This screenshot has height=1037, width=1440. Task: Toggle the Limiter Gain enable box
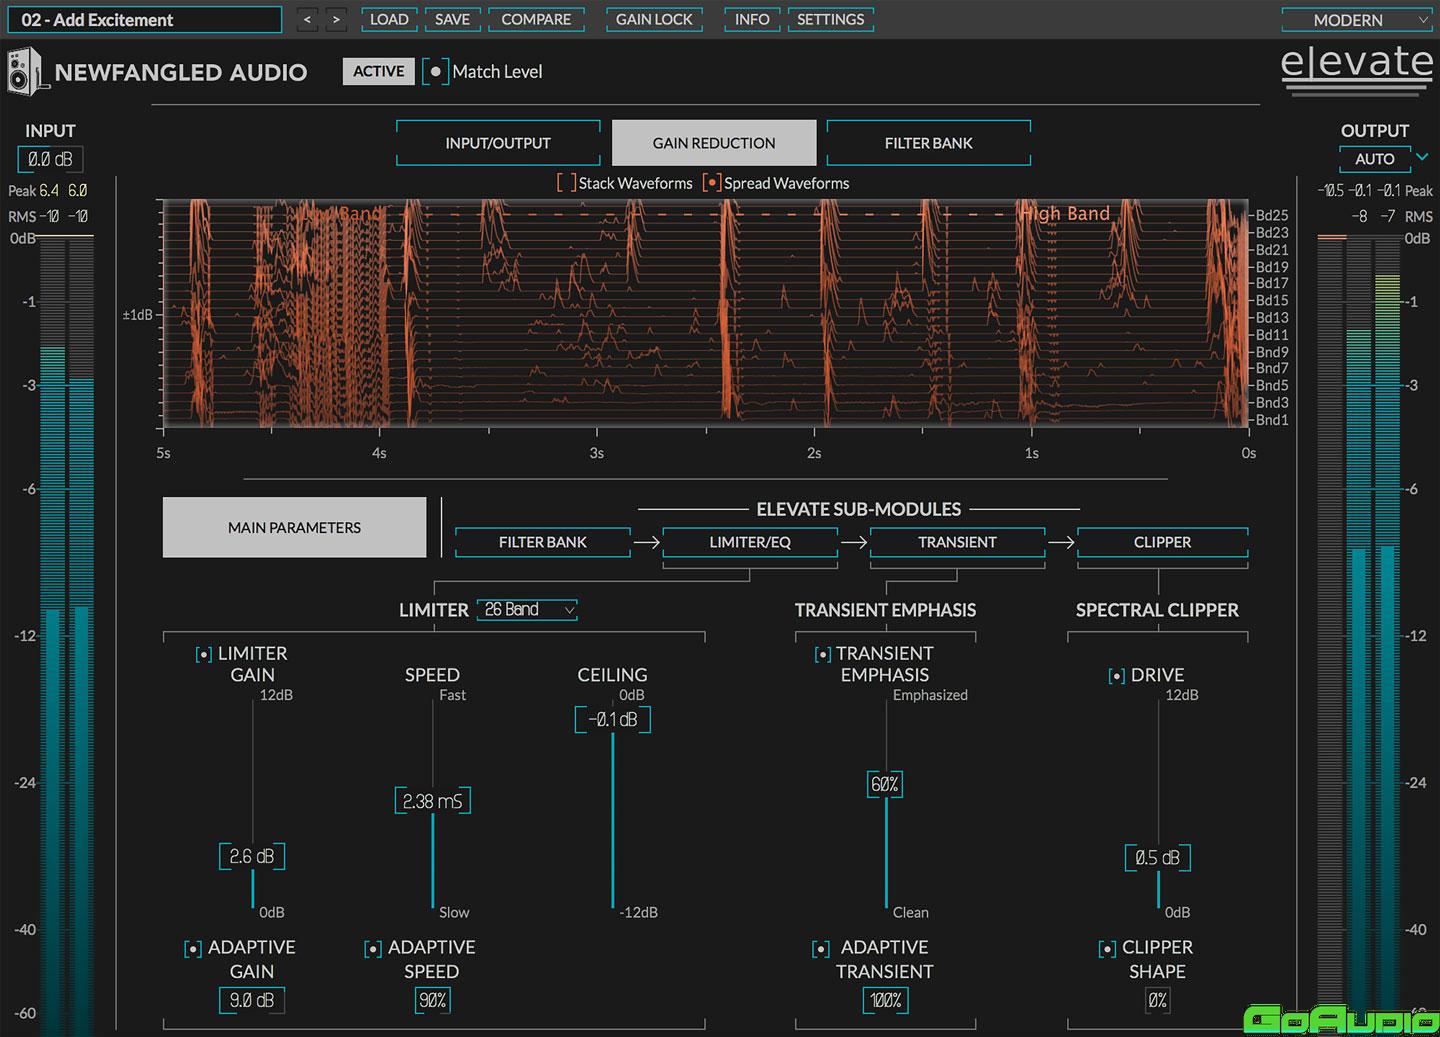pyautogui.click(x=203, y=654)
